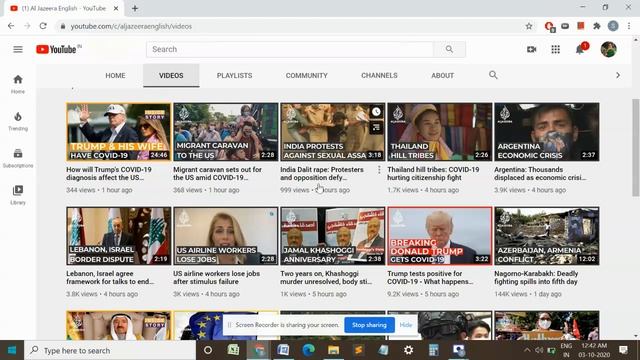Open 'Migrant caravan sets out' video title
Viewport: 640px width, 360px height.
[x=218, y=173]
